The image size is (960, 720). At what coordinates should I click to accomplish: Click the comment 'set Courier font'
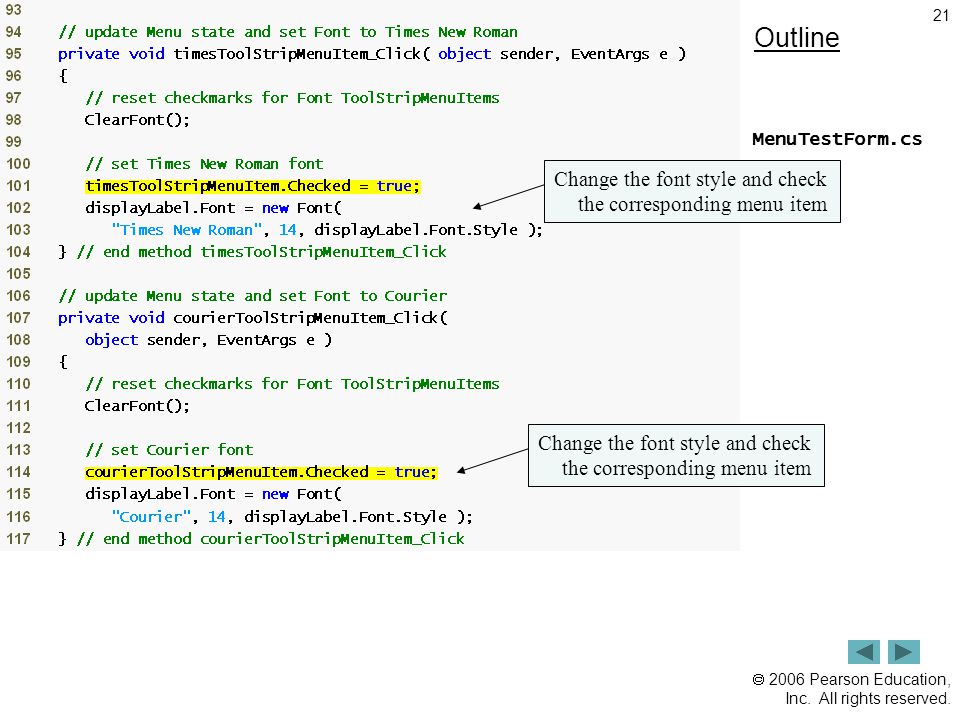[x=169, y=450]
